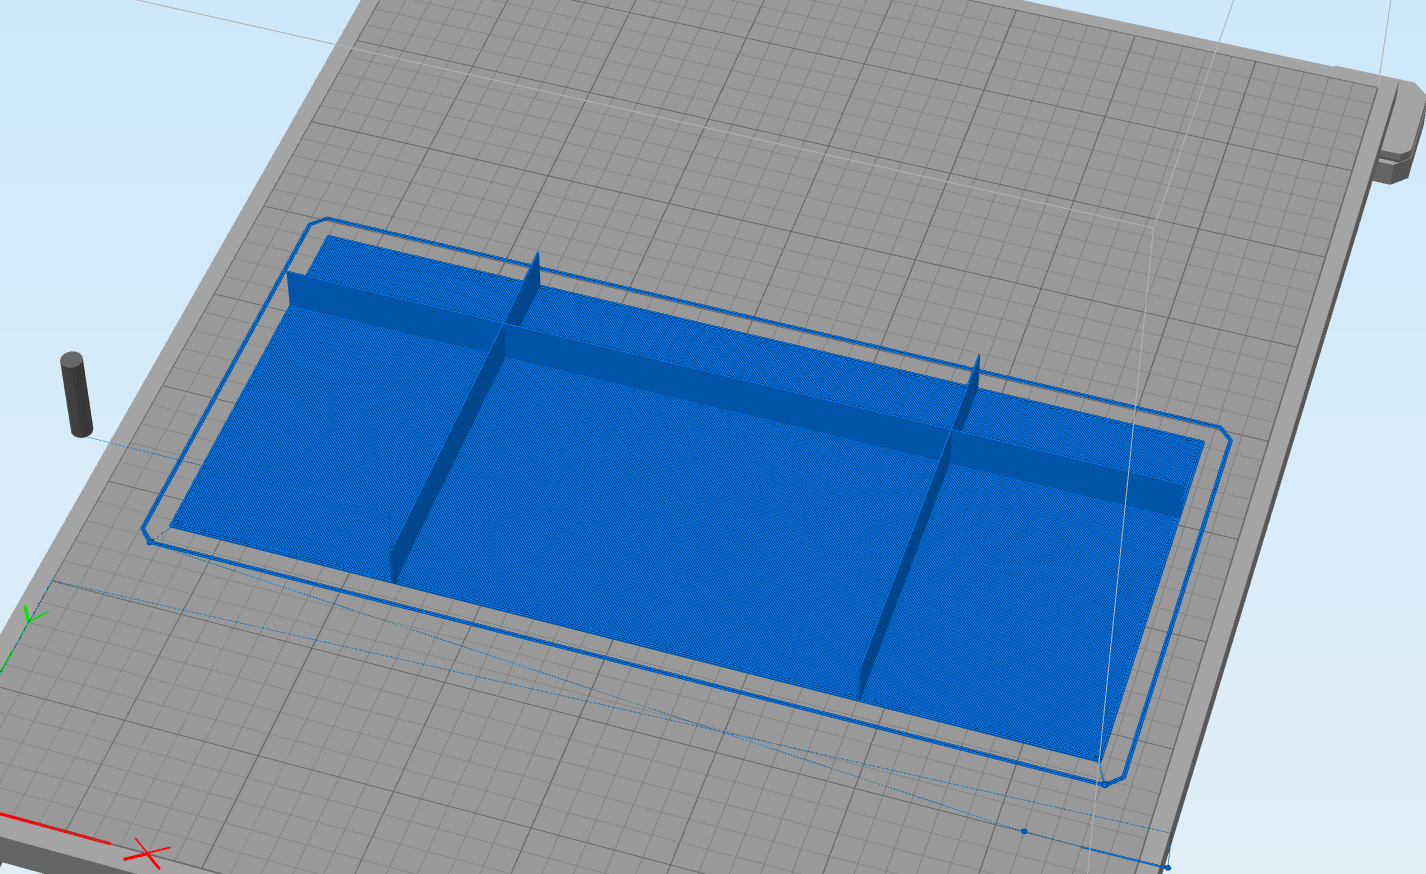Click the green Y axis label
The image size is (1426, 874).
(x=32, y=616)
